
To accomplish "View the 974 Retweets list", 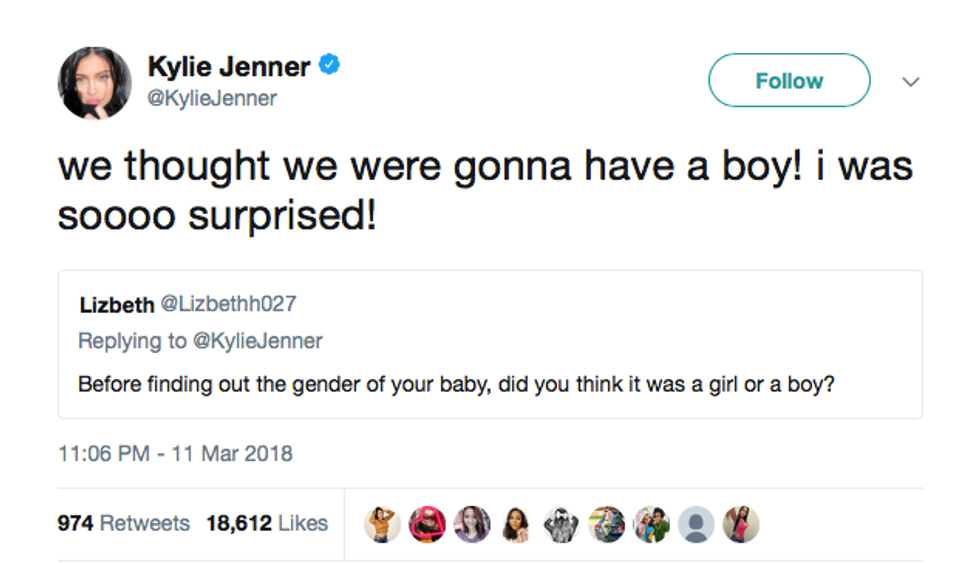I will tap(123, 523).
